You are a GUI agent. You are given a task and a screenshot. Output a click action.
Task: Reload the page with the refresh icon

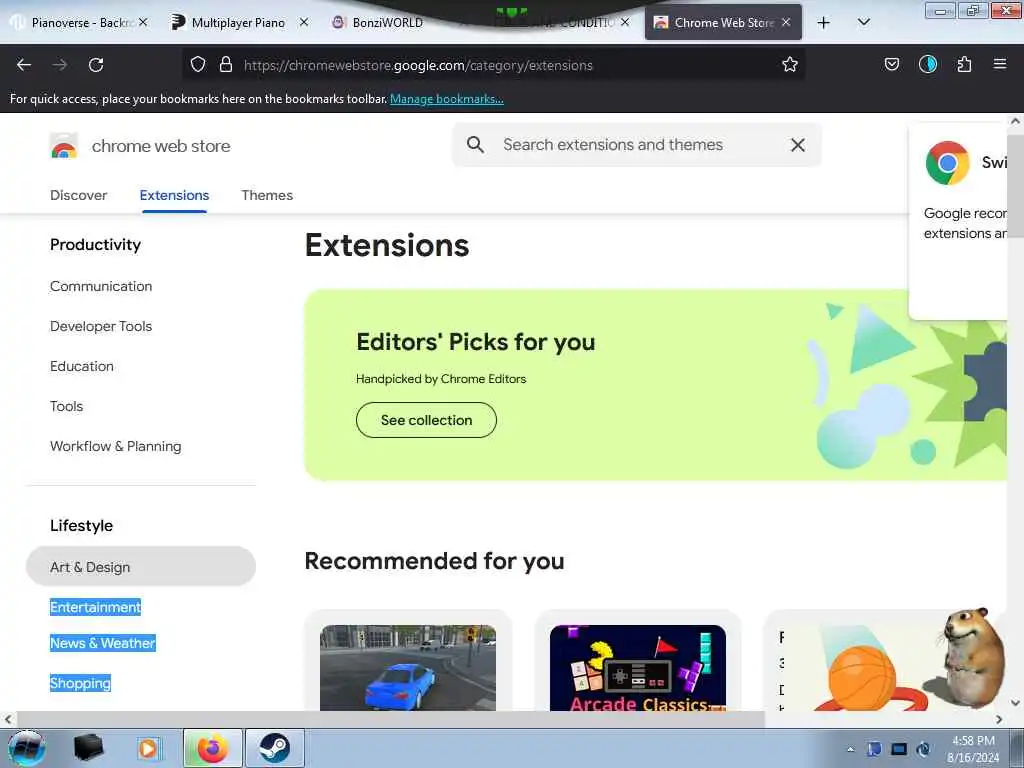click(96, 65)
